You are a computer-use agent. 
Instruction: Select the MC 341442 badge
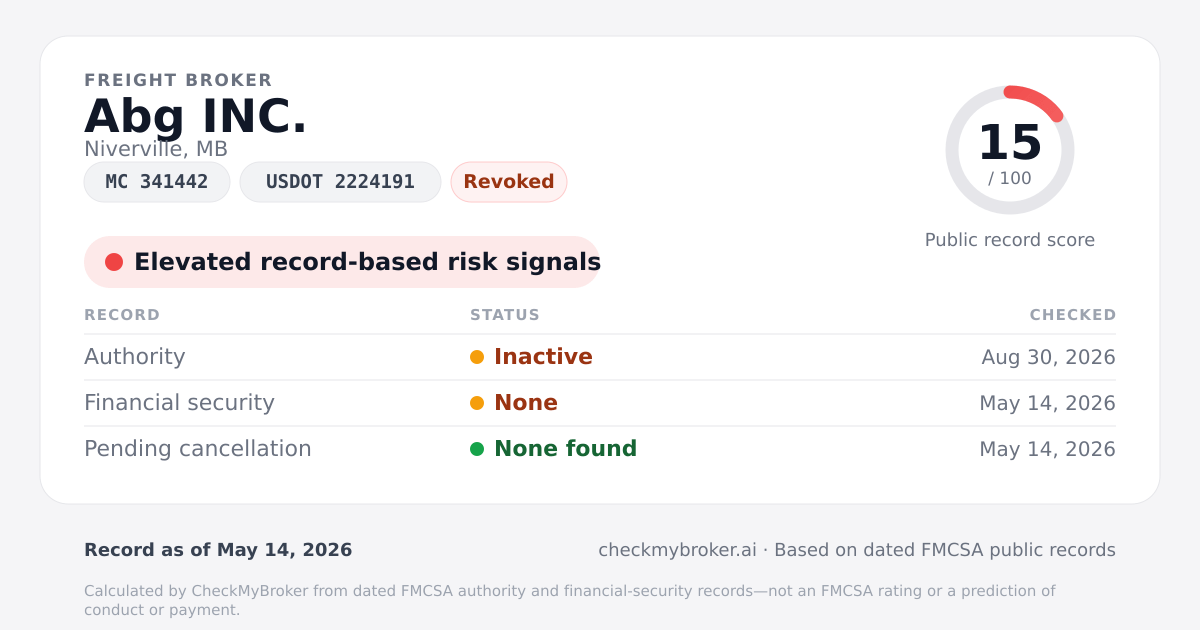click(157, 182)
